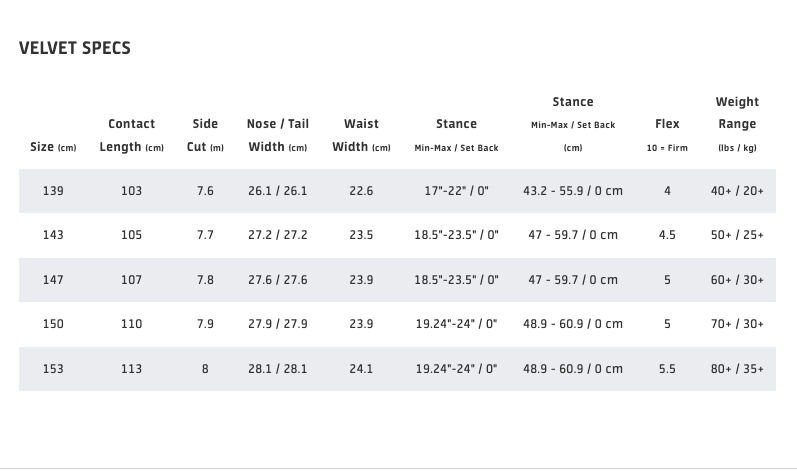Click the Flex column header
The width and height of the screenshot is (797, 471).
coord(667,125)
